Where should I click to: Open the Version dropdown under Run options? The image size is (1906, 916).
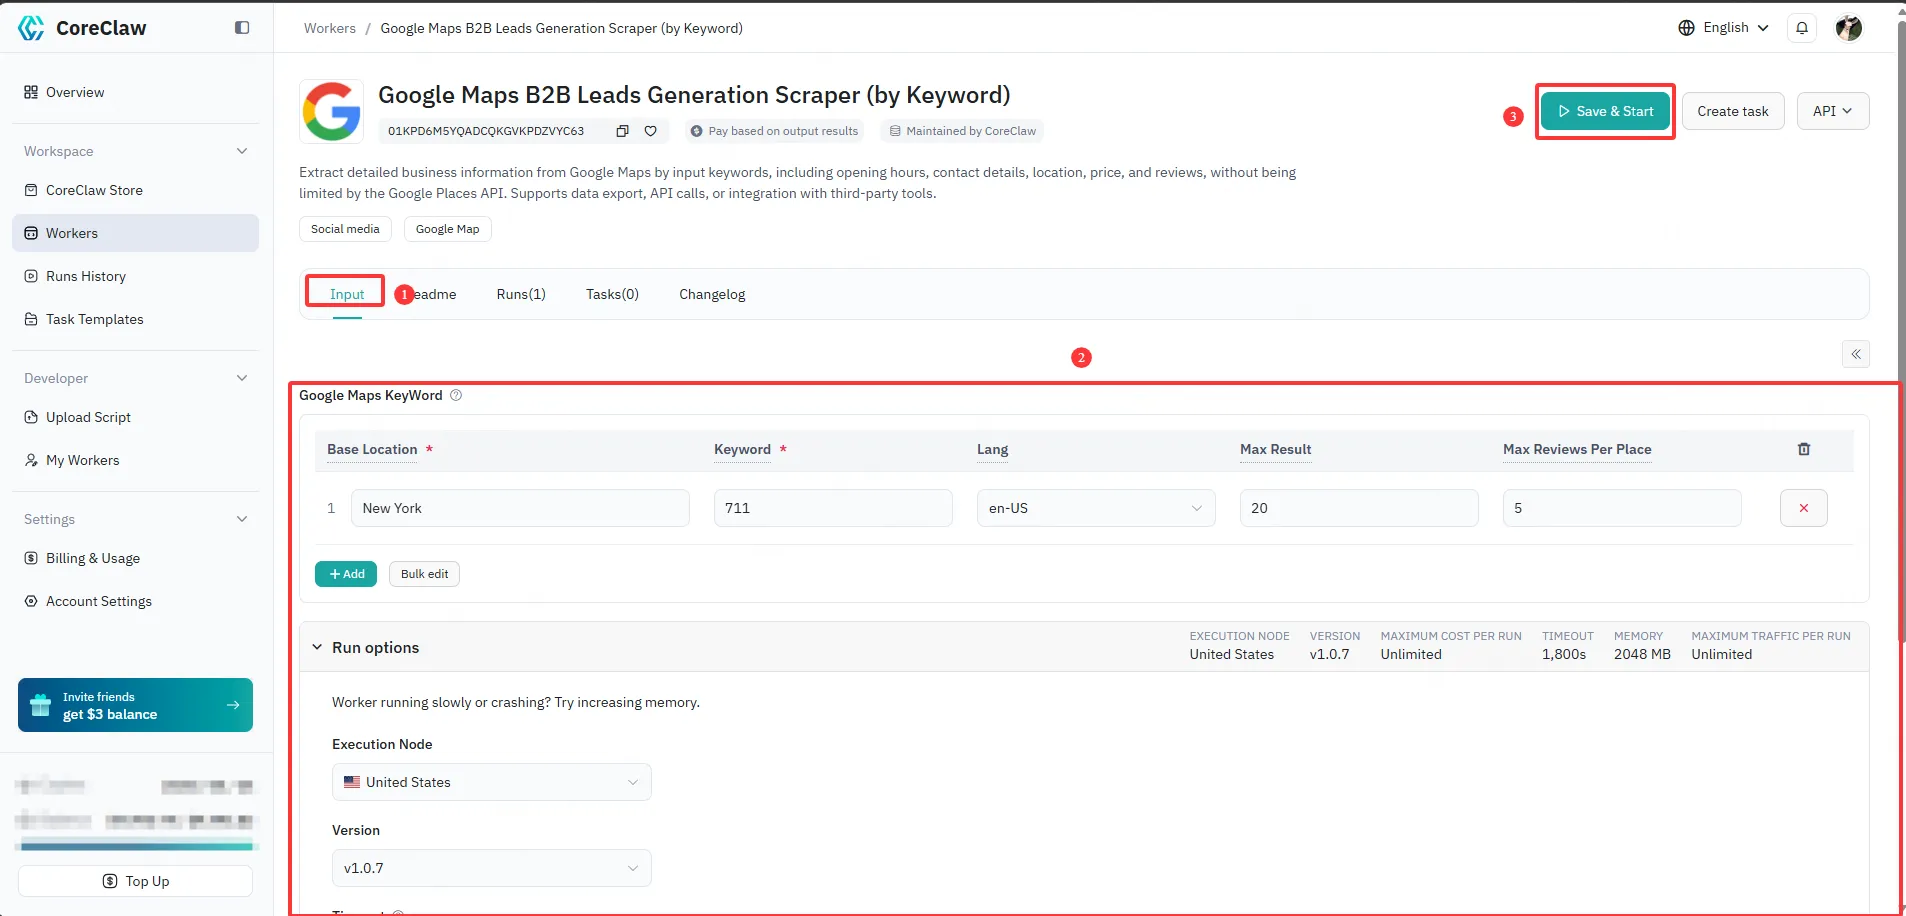[x=492, y=868]
